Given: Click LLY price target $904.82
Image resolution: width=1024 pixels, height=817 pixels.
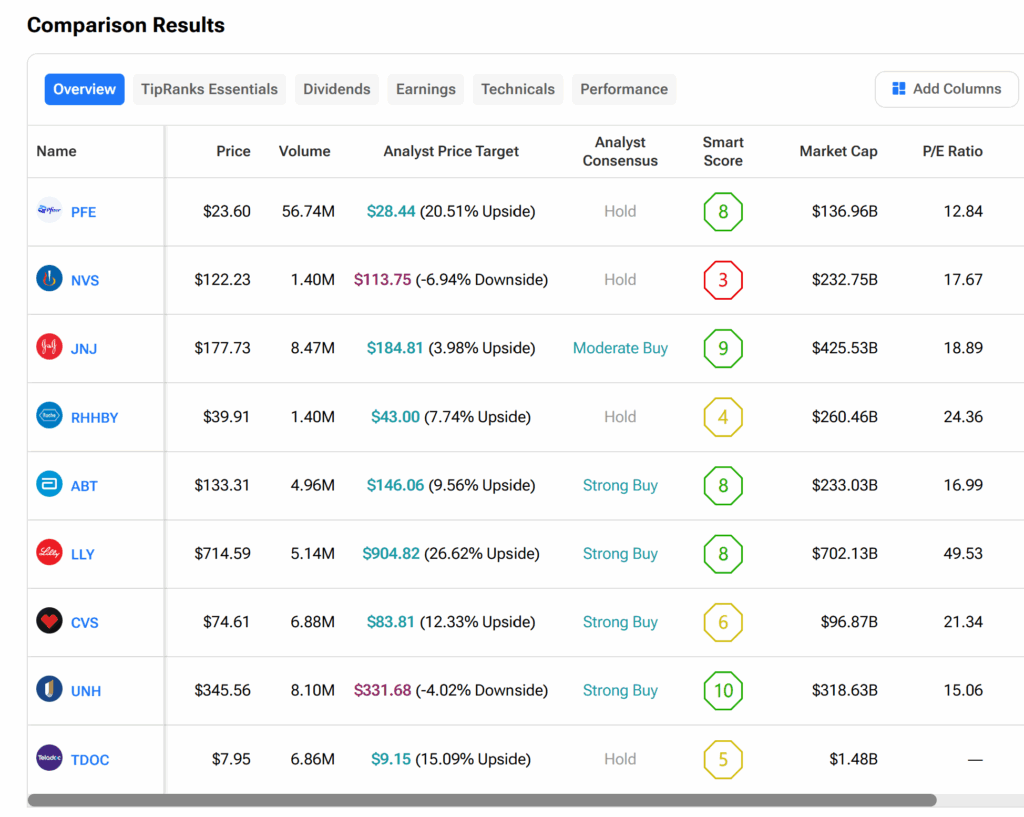Looking at the screenshot, I should (391, 554).
